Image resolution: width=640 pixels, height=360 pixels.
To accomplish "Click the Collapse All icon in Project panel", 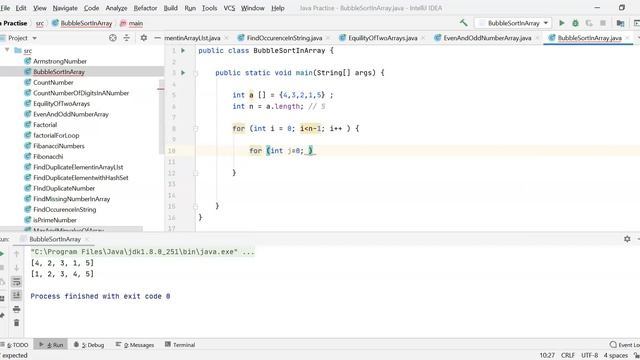I will click(x=127, y=38).
